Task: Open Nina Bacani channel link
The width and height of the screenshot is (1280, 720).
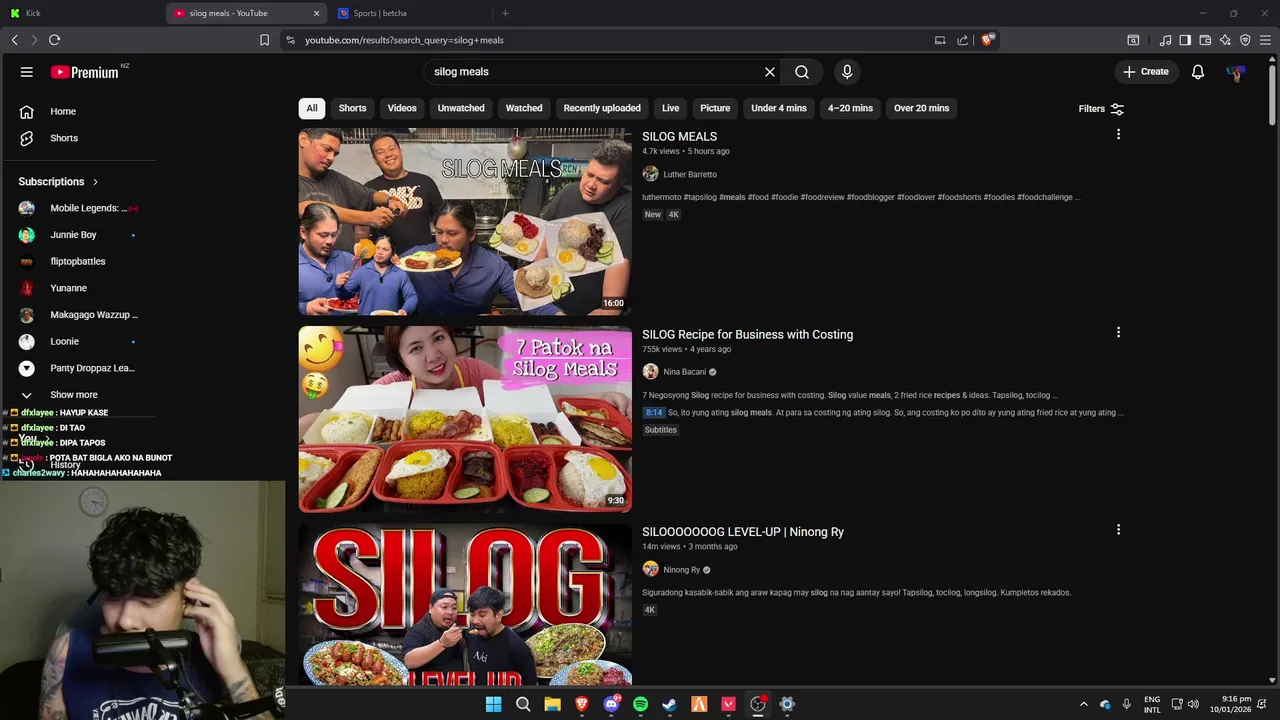Action: pos(685,372)
